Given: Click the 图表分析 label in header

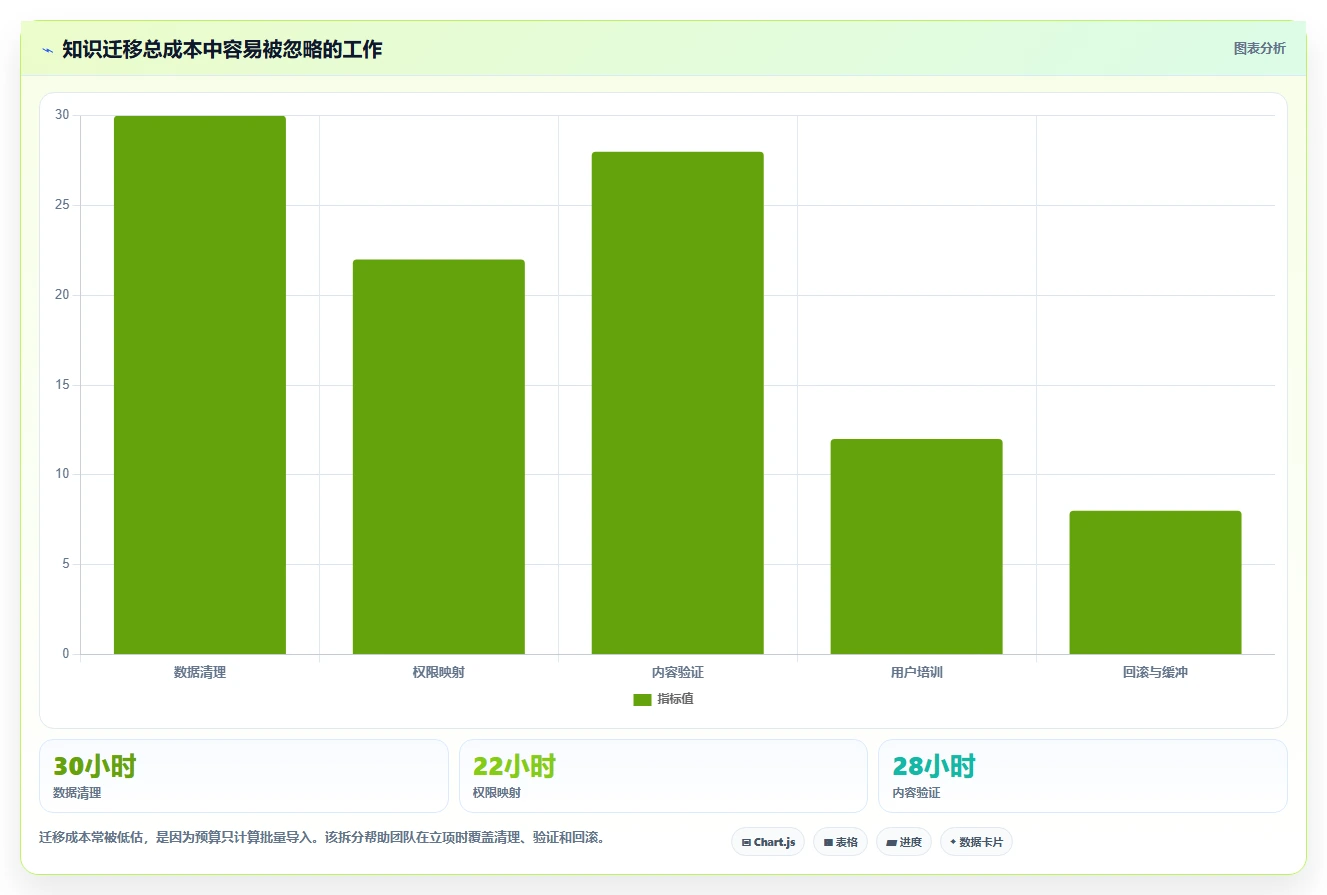Looking at the screenshot, I should [x=1259, y=48].
